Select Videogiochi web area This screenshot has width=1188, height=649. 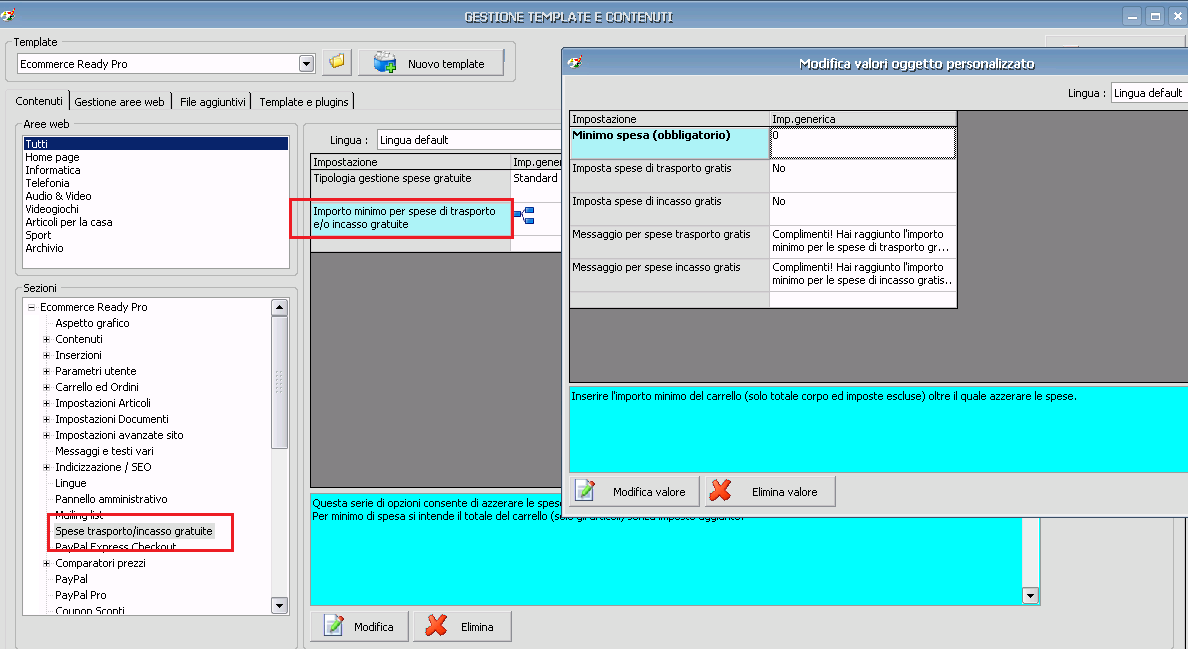click(x=52, y=209)
